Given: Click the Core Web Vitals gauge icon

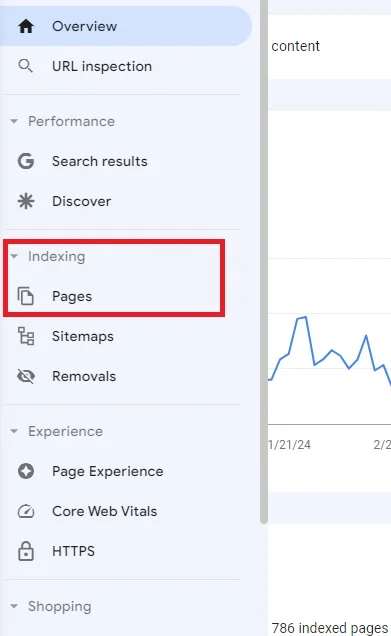Looking at the screenshot, I should [26, 511].
